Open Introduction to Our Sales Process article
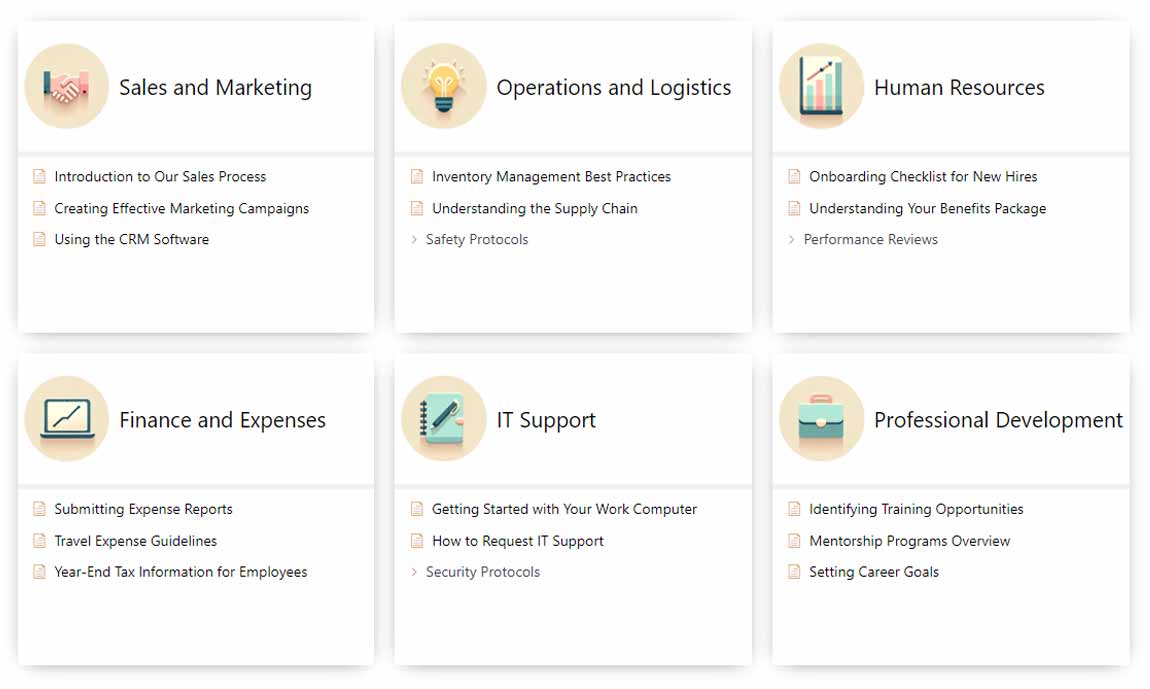This screenshot has width=1150, height=689. 160,177
